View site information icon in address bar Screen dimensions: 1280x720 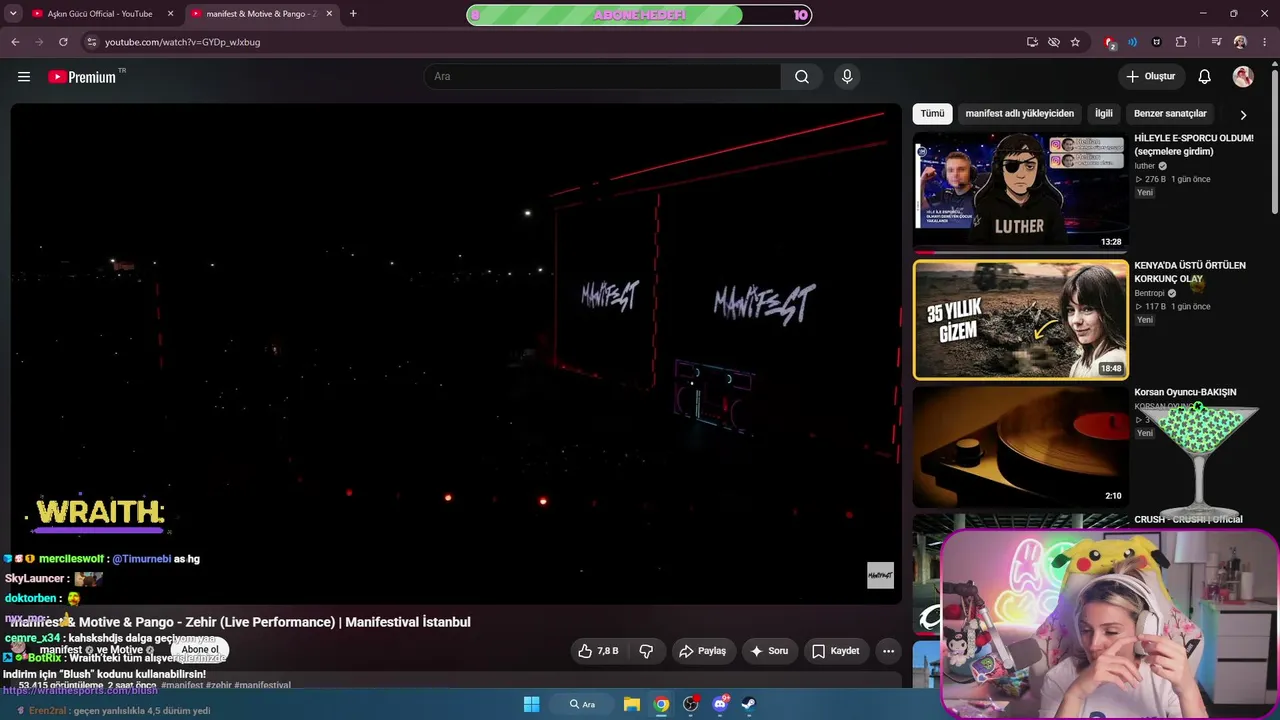(91, 42)
